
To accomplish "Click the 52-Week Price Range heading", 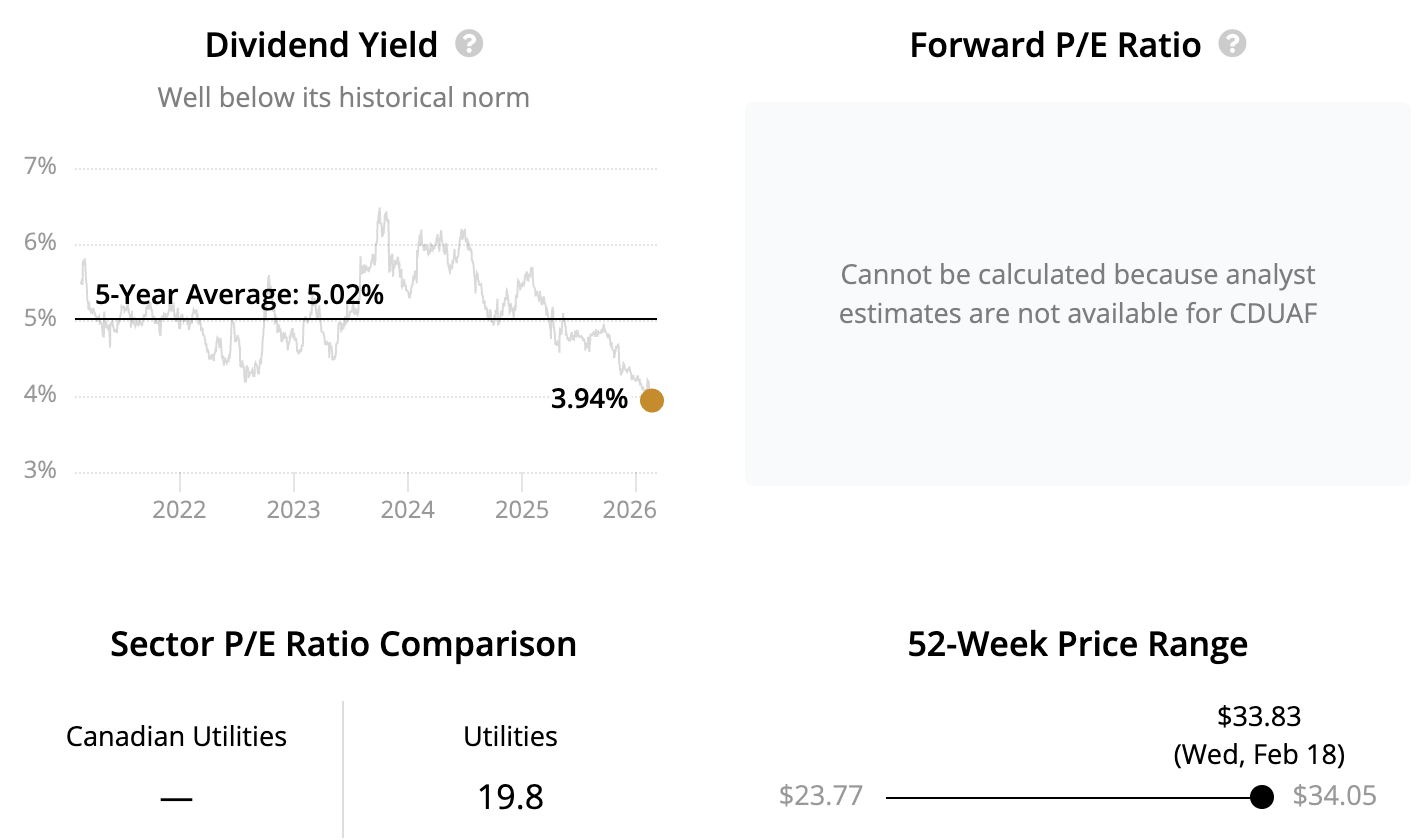I will (x=1077, y=644).
